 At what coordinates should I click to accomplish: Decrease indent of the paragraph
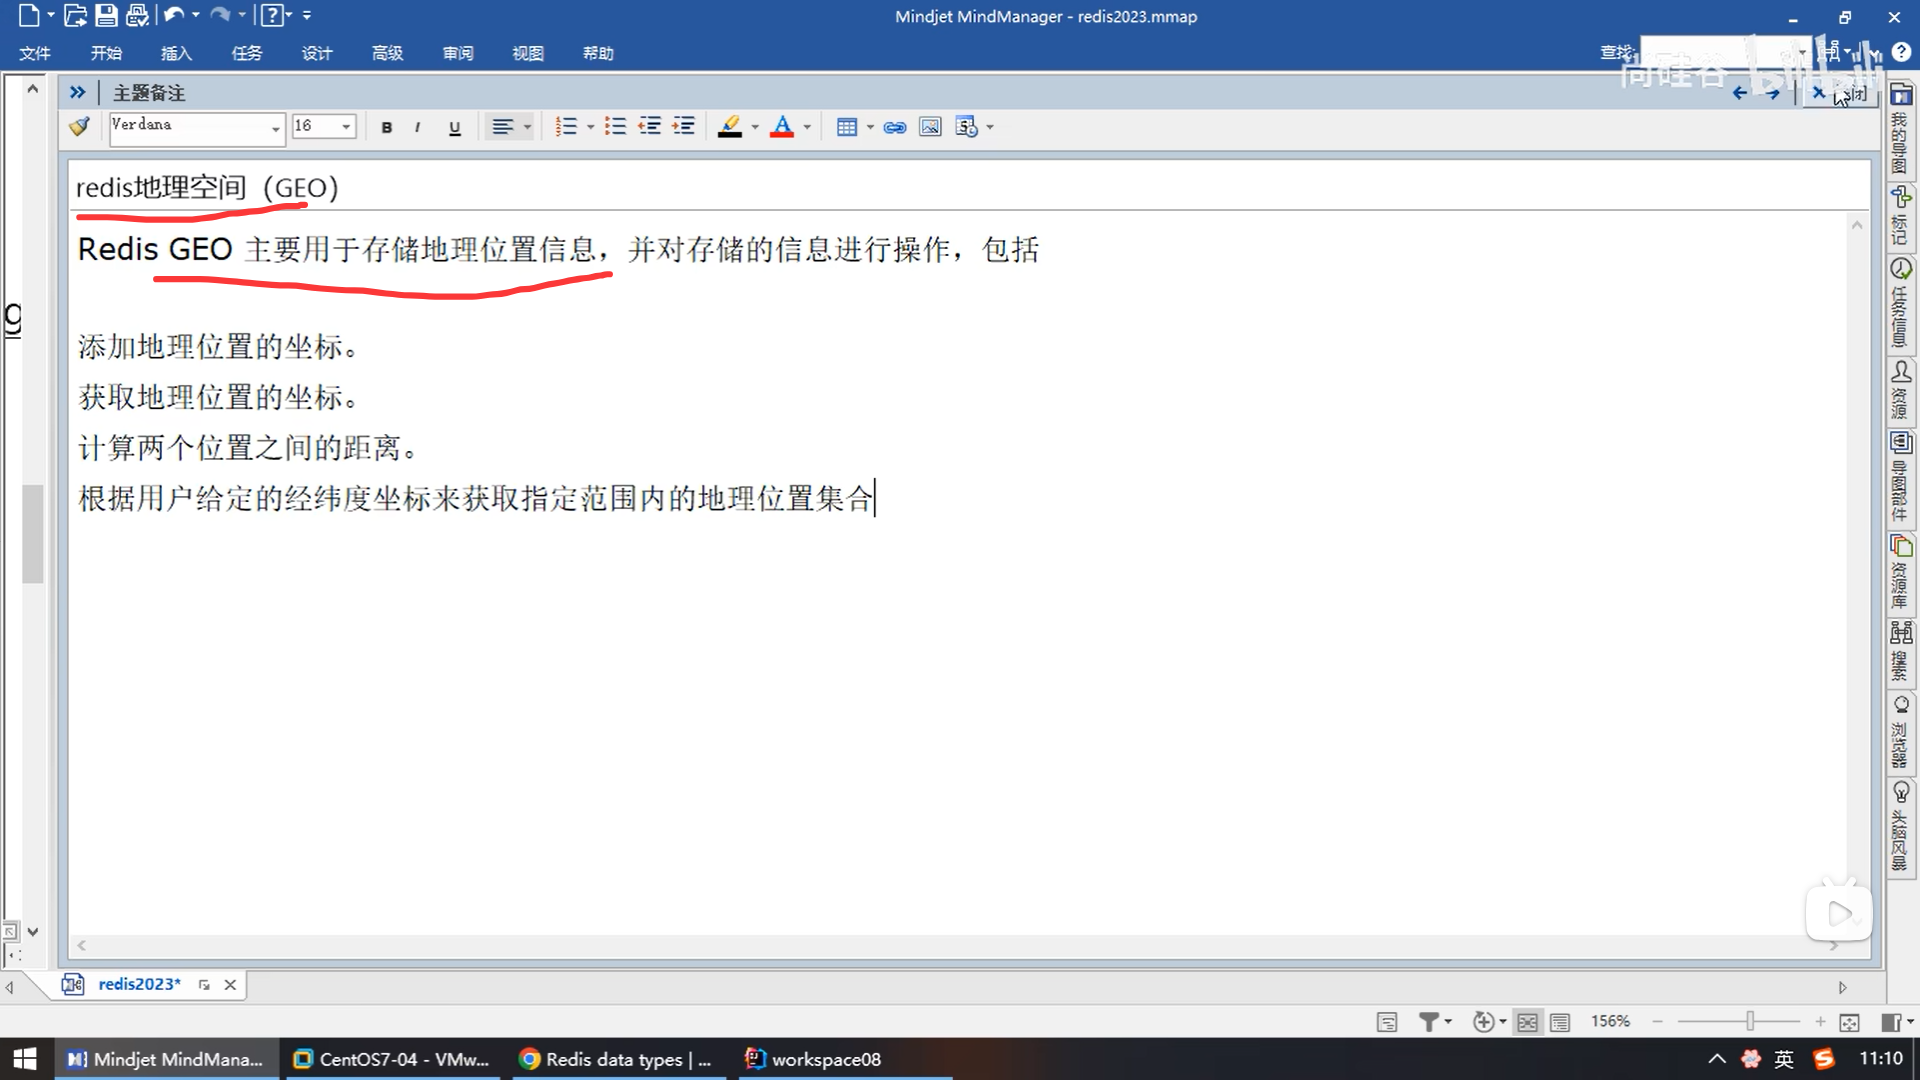coord(650,127)
